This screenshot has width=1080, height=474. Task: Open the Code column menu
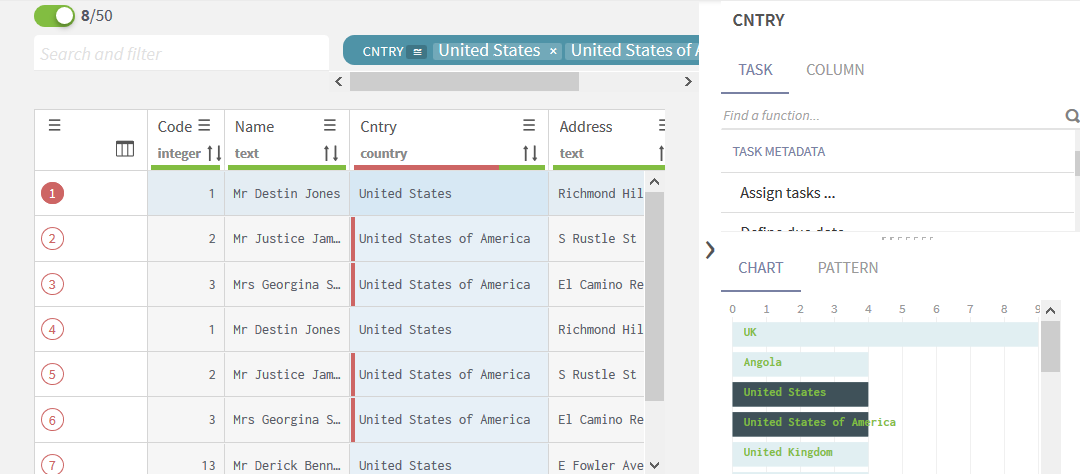point(204,126)
